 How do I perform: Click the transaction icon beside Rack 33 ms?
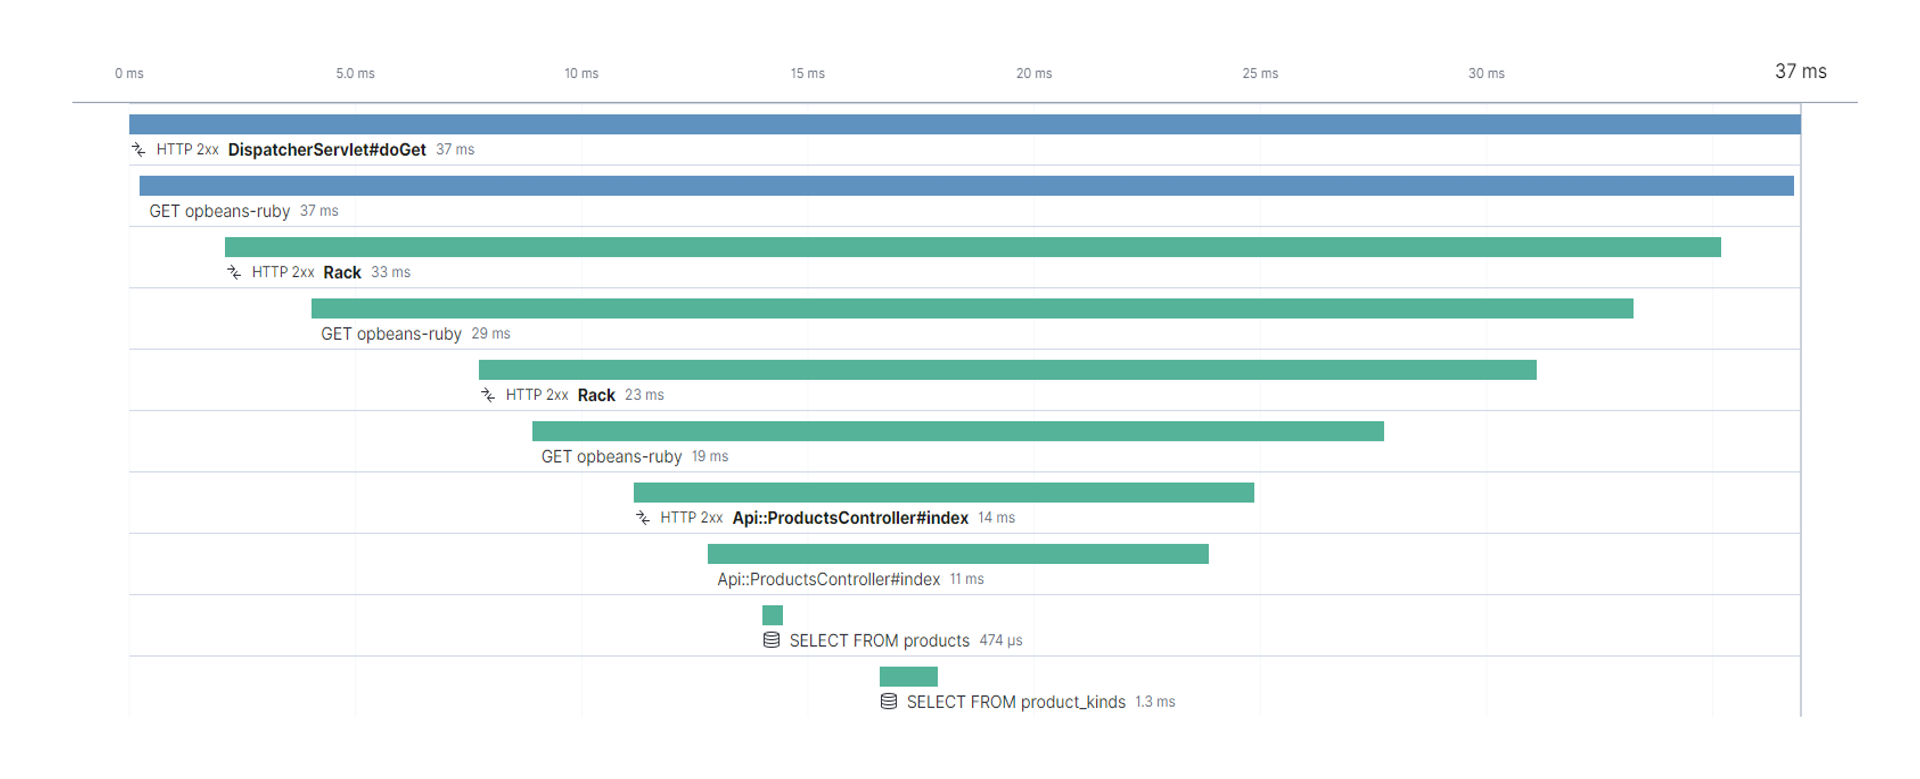click(234, 272)
